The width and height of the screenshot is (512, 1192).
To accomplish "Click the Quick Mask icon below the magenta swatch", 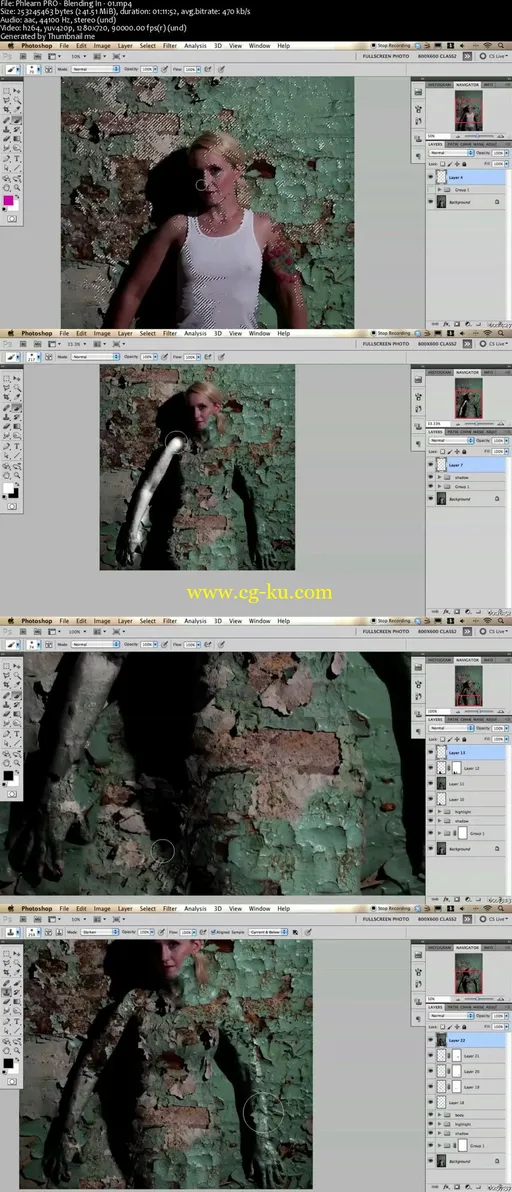I will pyautogui.click(x=12, y=219).
